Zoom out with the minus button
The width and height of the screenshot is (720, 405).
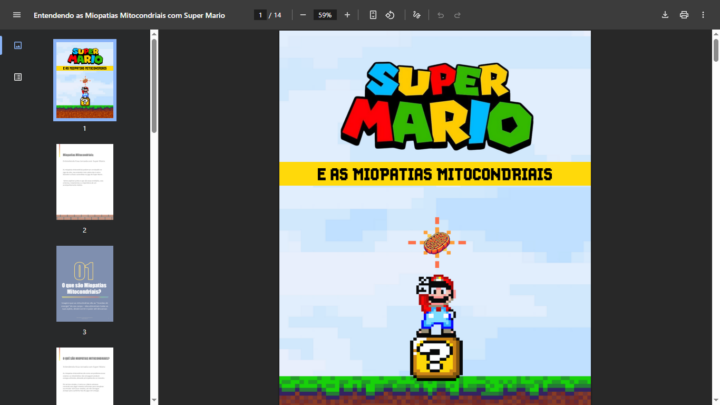(303, 15)
